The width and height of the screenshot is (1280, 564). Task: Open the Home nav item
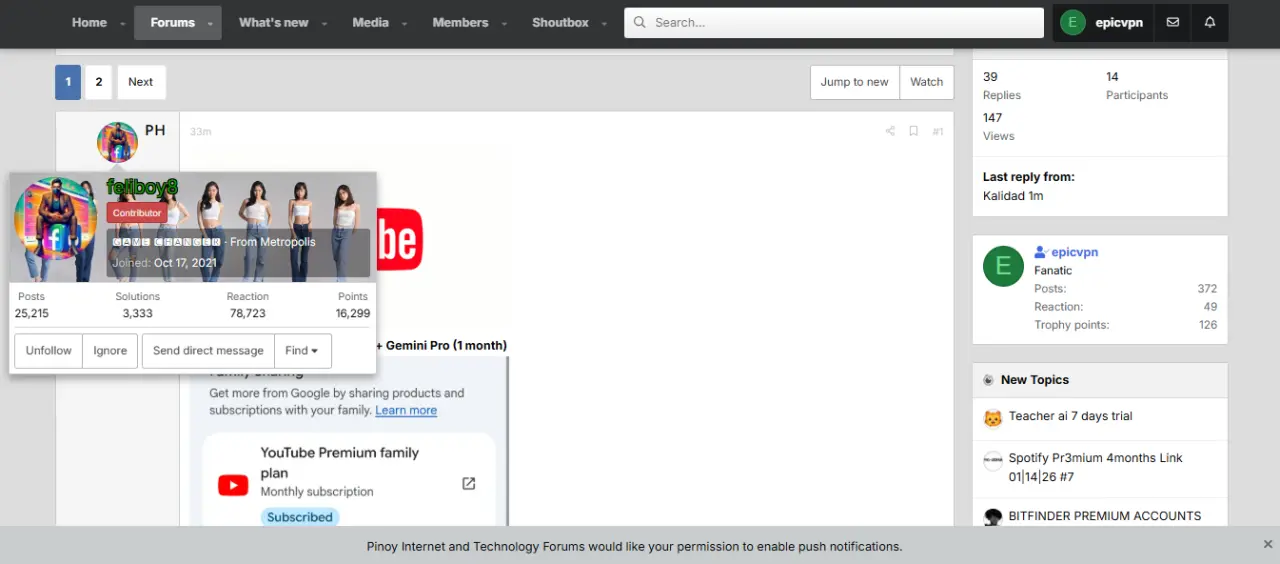[89, 22]
